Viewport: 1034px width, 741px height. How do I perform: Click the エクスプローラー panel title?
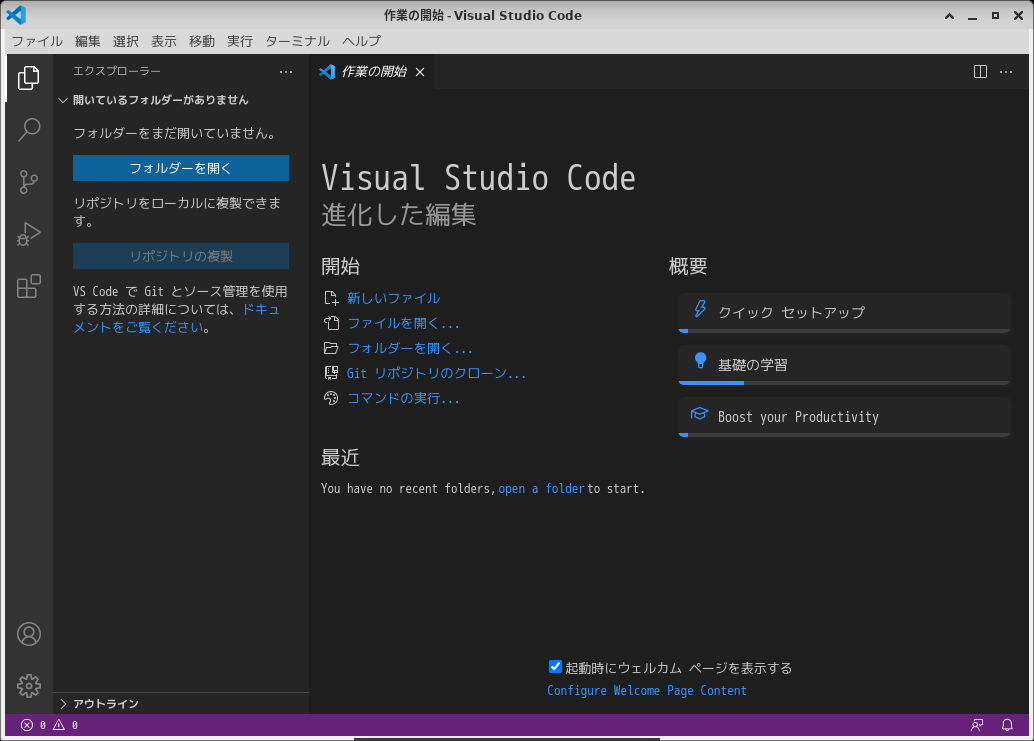click(x=117, y=71)
